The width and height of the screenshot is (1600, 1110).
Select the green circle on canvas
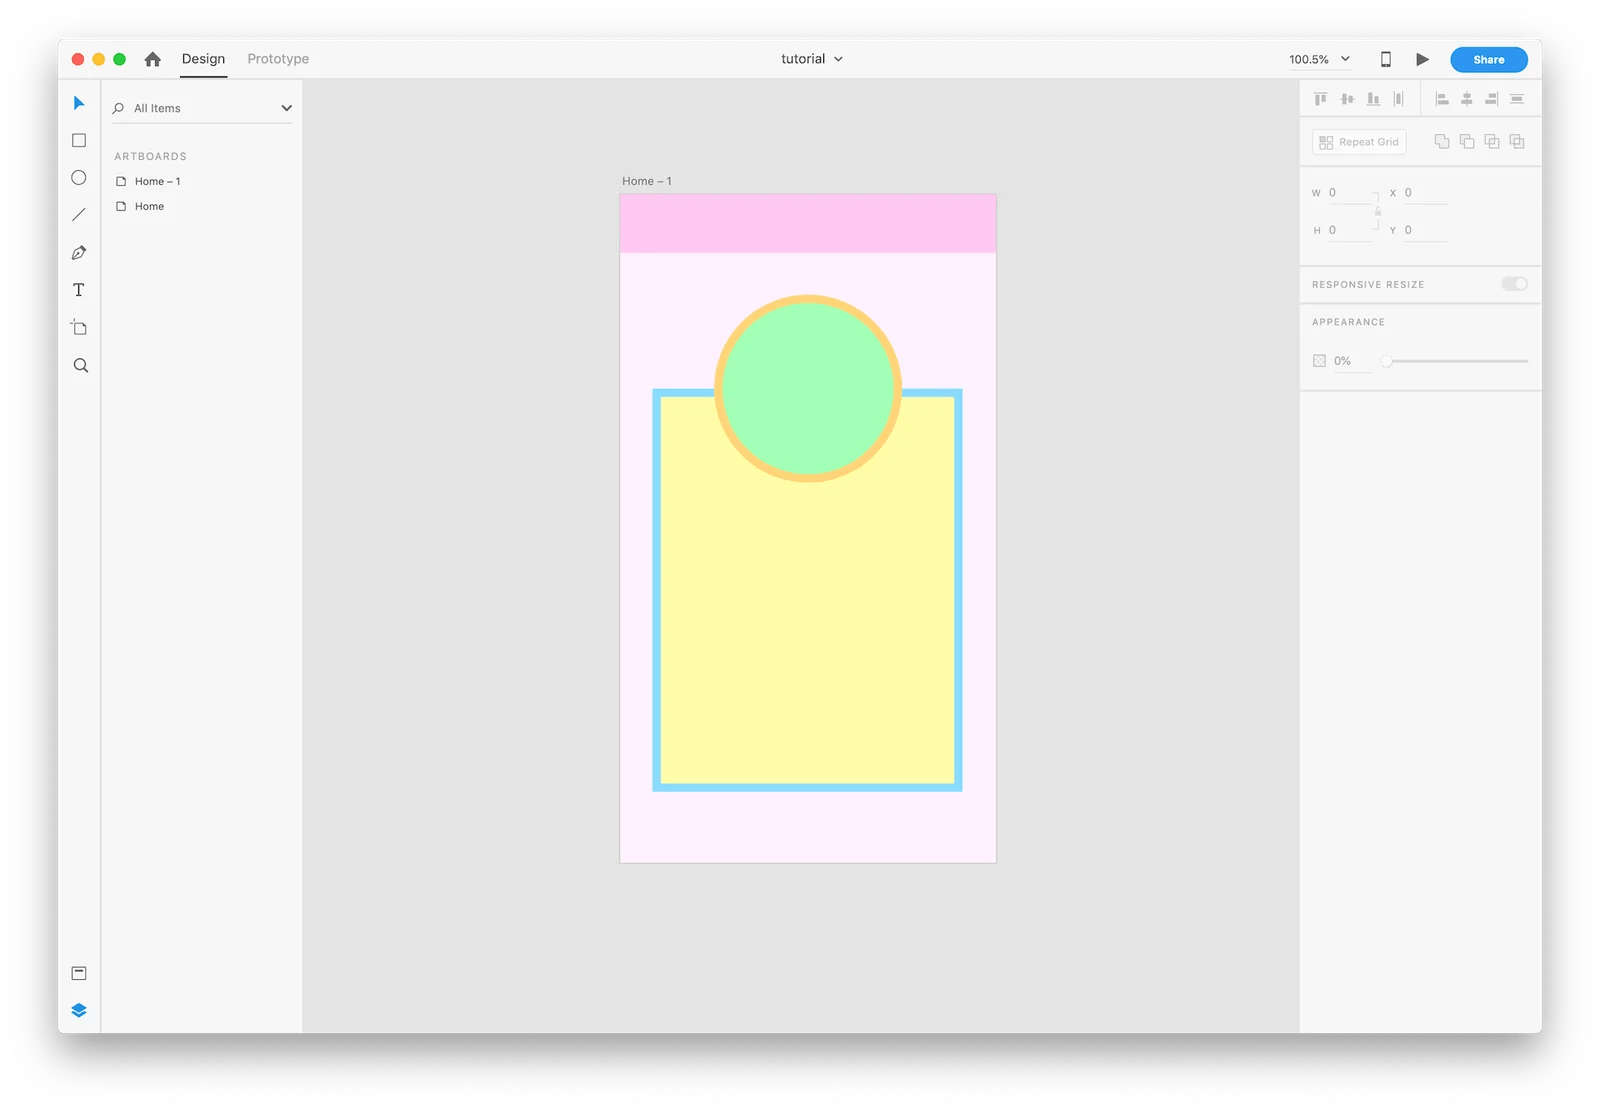[x=808, y=388]
